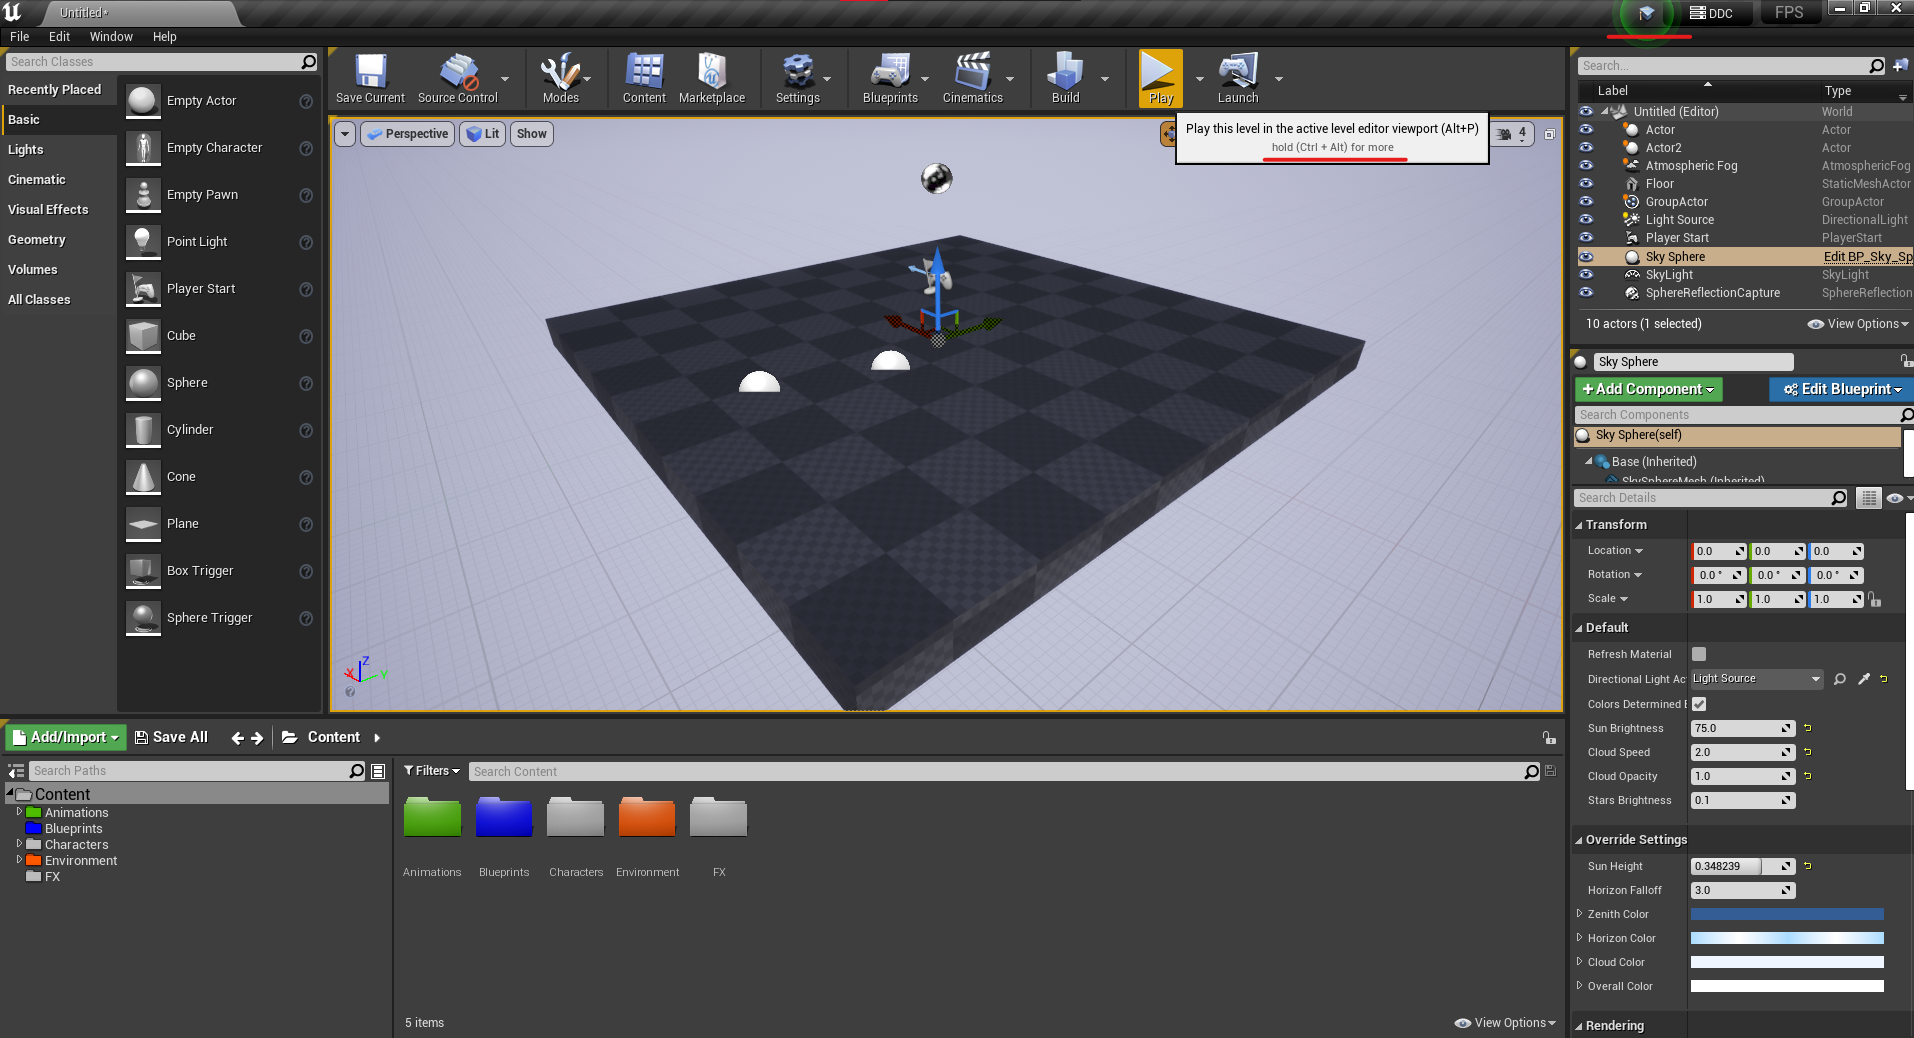Select the Empty Actor placement icon

pos(143,101)
